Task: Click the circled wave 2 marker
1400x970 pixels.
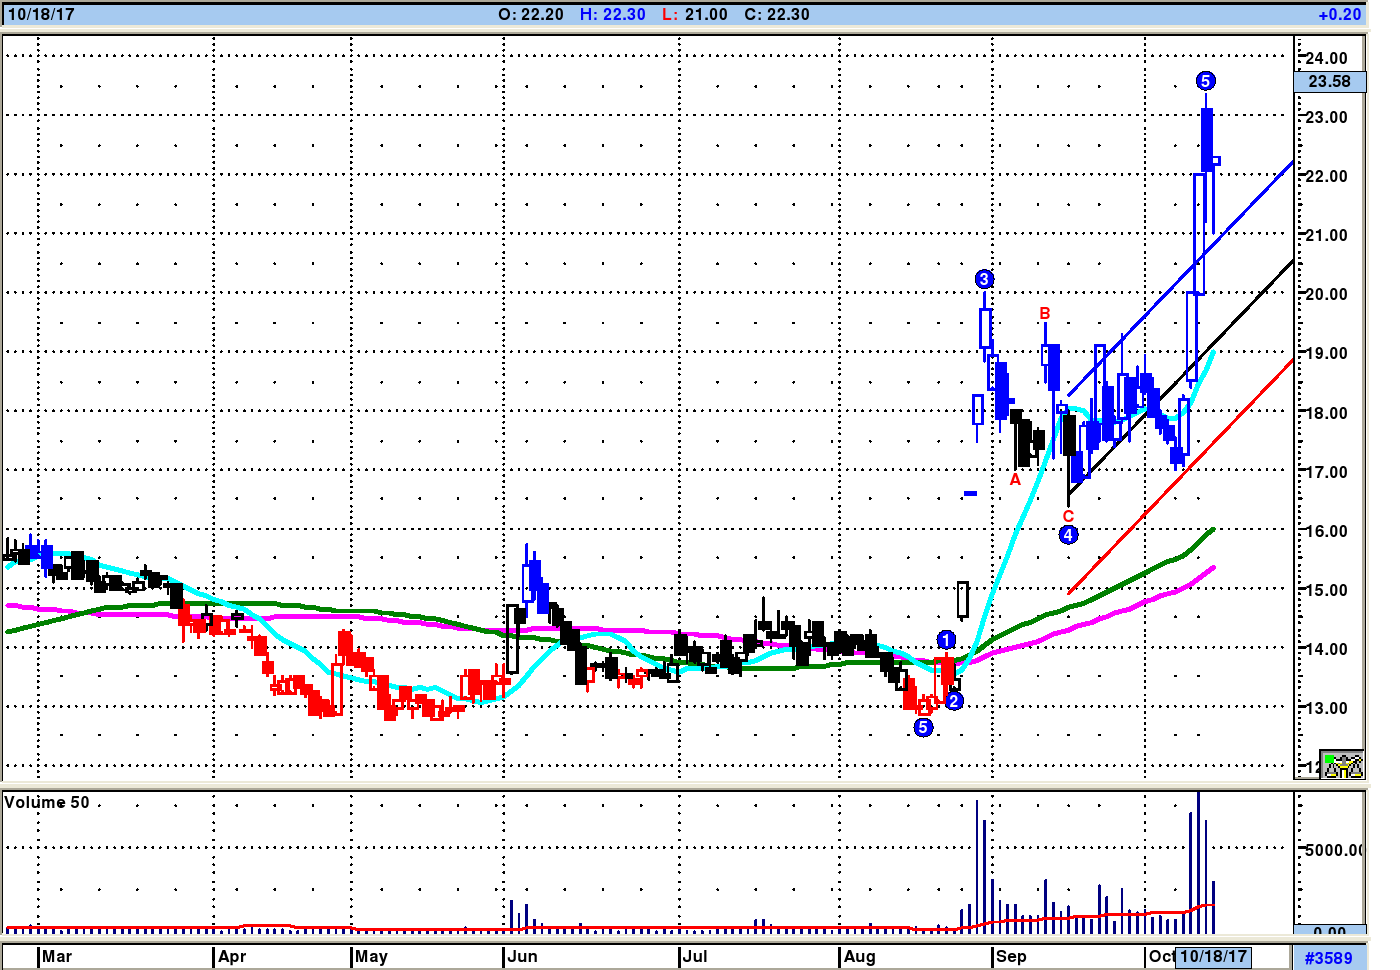Action: tap(954, 701)
